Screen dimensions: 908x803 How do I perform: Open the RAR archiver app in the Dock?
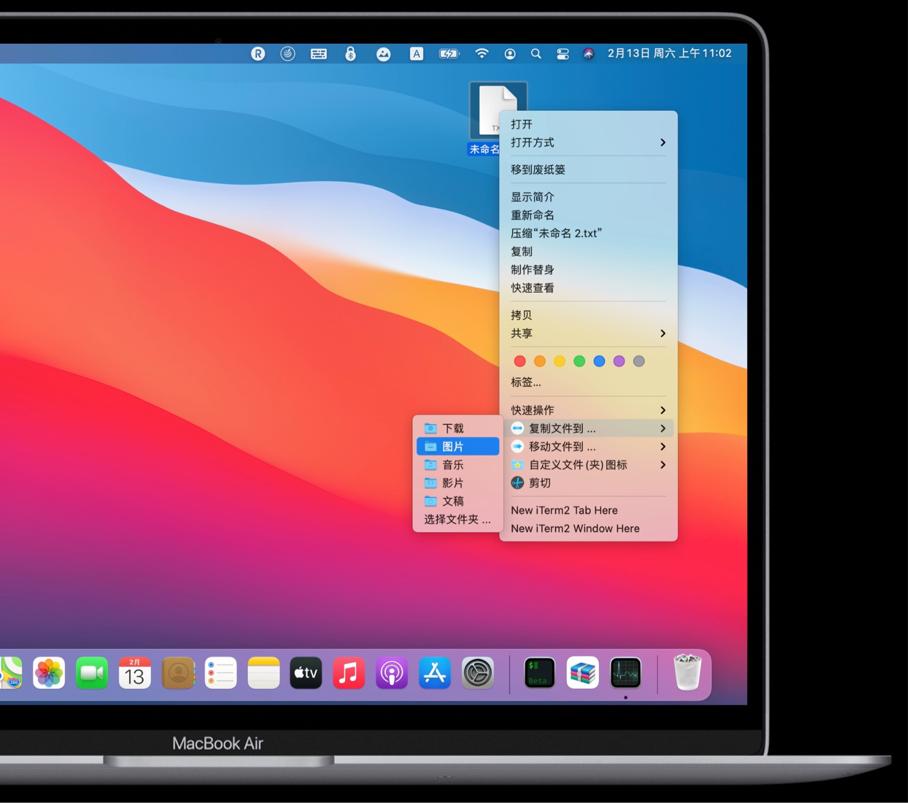pos(582,673)
